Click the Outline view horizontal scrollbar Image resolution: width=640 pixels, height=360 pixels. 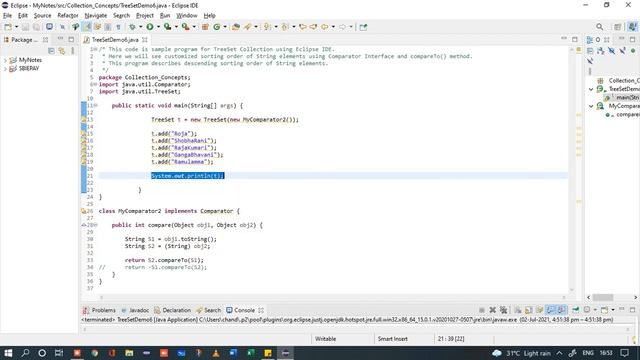coord(603,297)
